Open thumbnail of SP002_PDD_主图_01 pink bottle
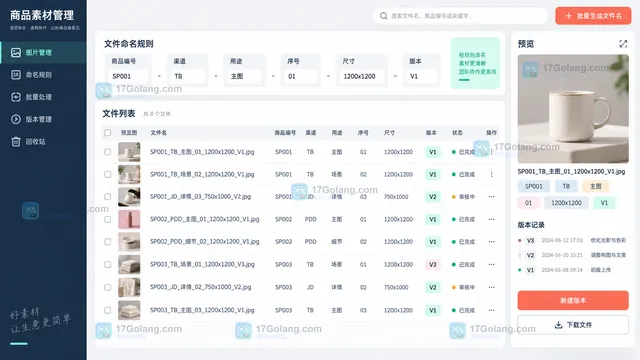640x360 pixels. [129, 219]
